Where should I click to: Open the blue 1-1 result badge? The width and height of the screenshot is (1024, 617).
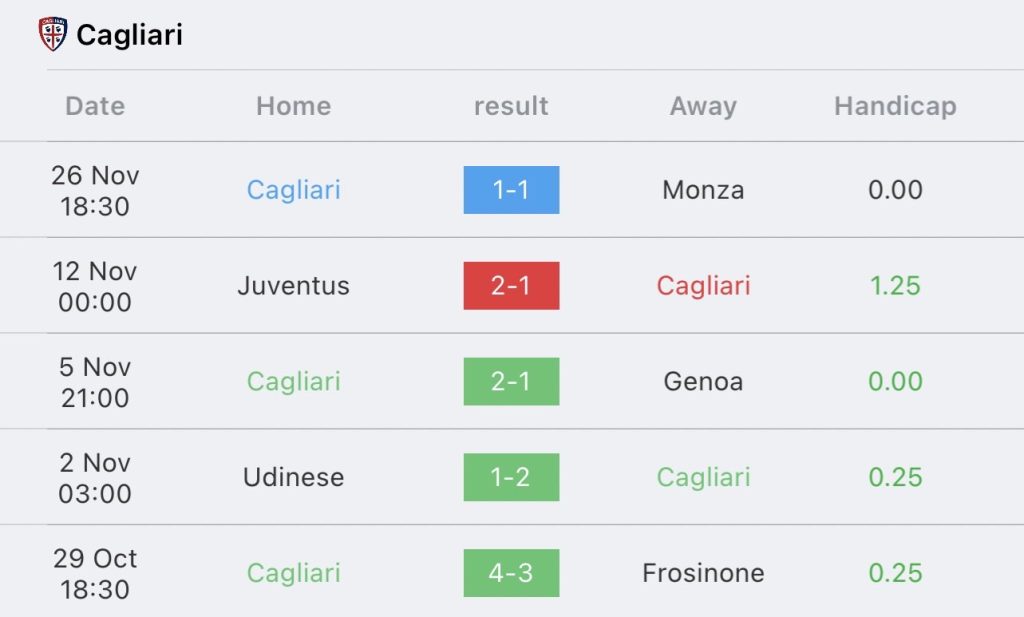tap(511, 190)
